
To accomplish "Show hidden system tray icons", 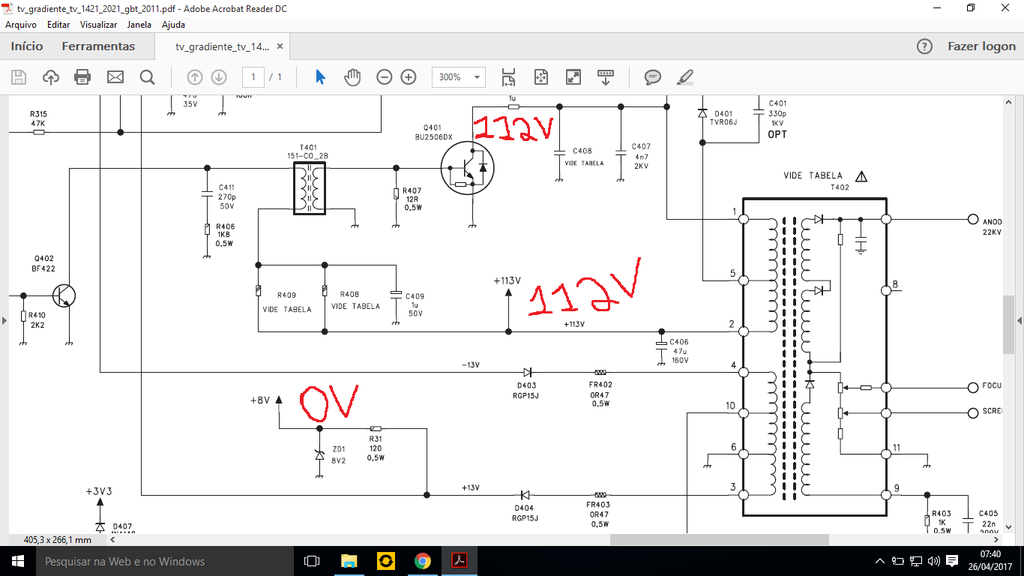I will [x=880, y=561].
